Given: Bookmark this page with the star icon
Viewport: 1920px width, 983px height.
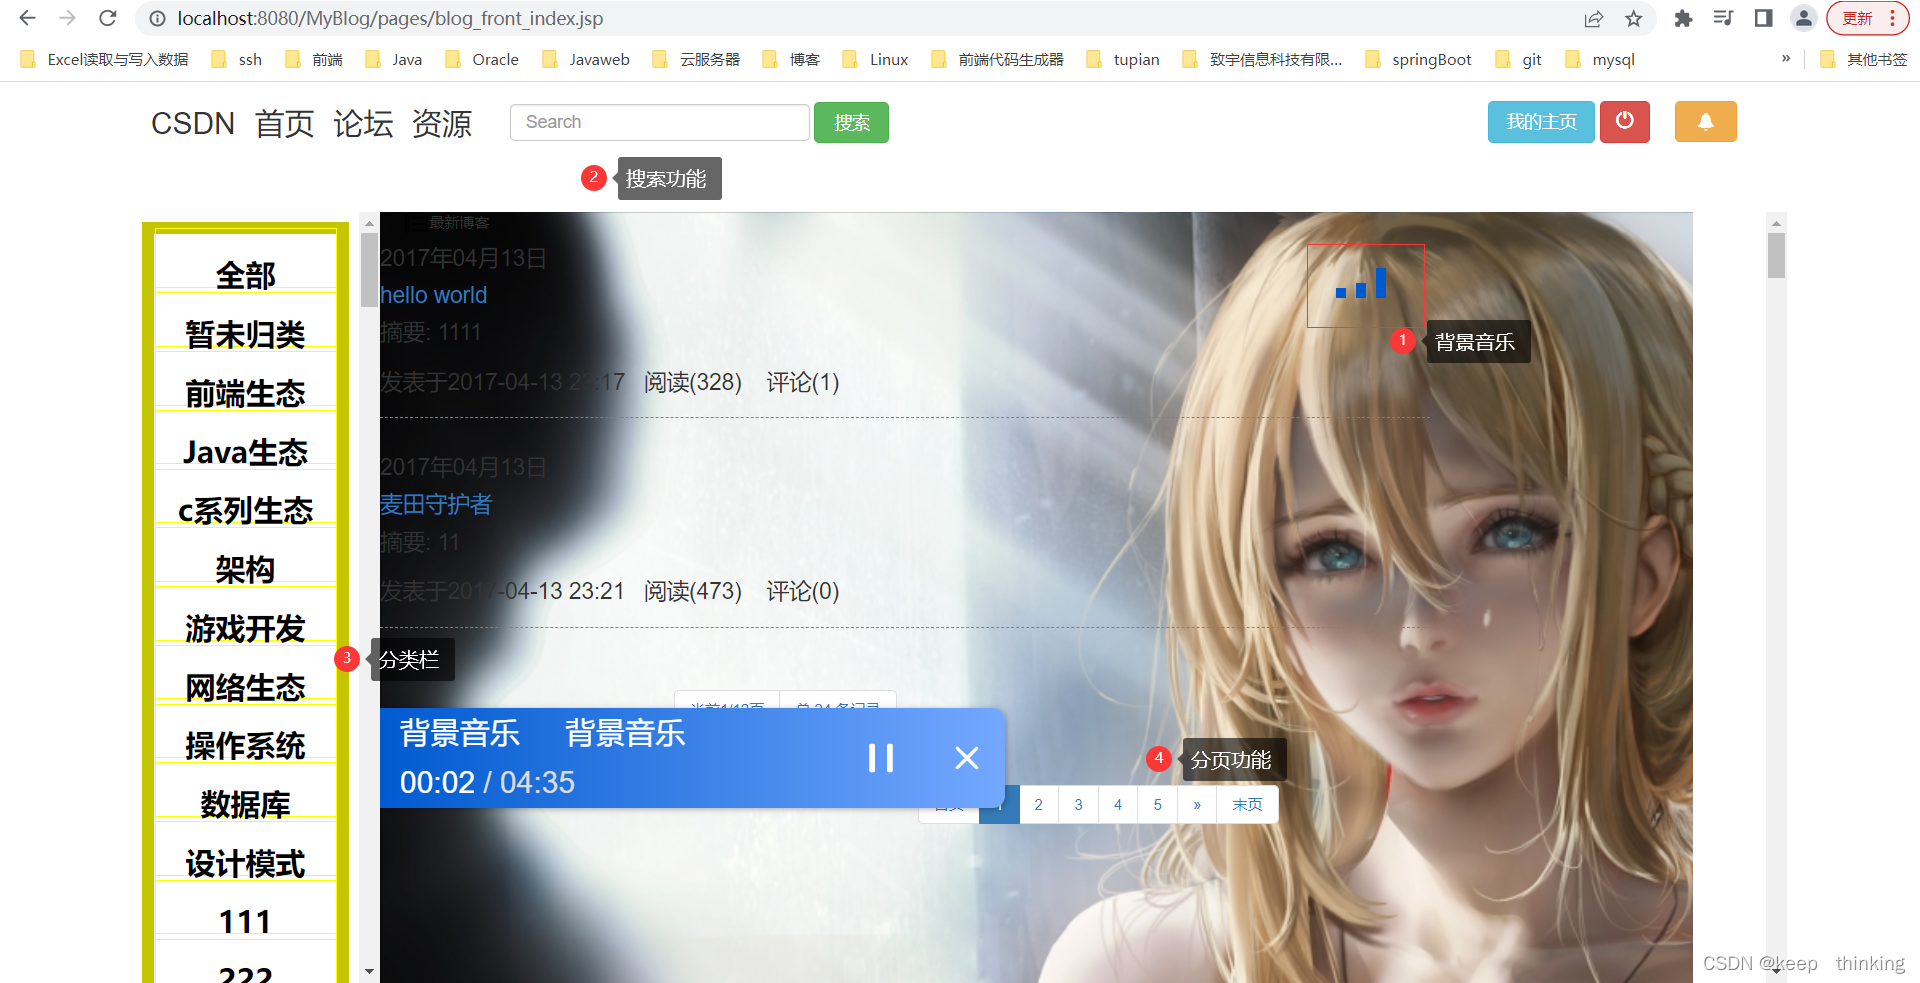Looking at the screenshot, I should (x=1634, y=18).
